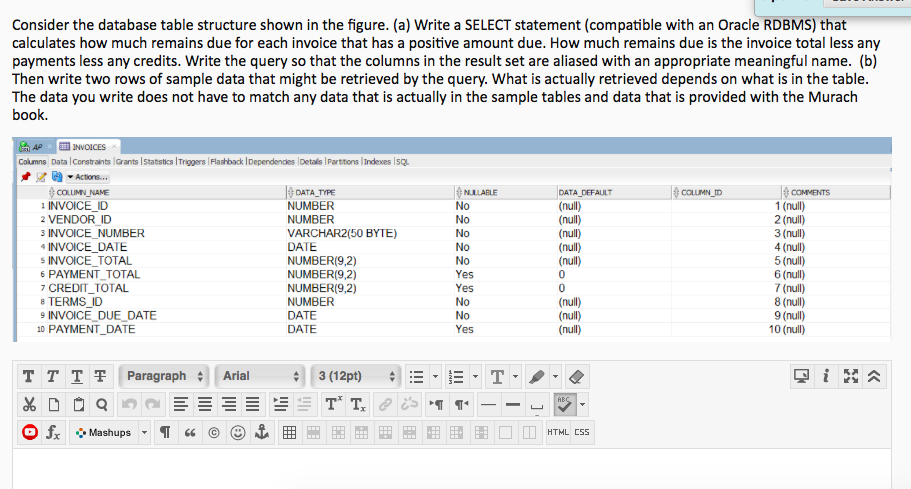Copy text with the page icon
The height and width of the screenshot is (489, 911).
pyautogui.click(x=53, y=404)
